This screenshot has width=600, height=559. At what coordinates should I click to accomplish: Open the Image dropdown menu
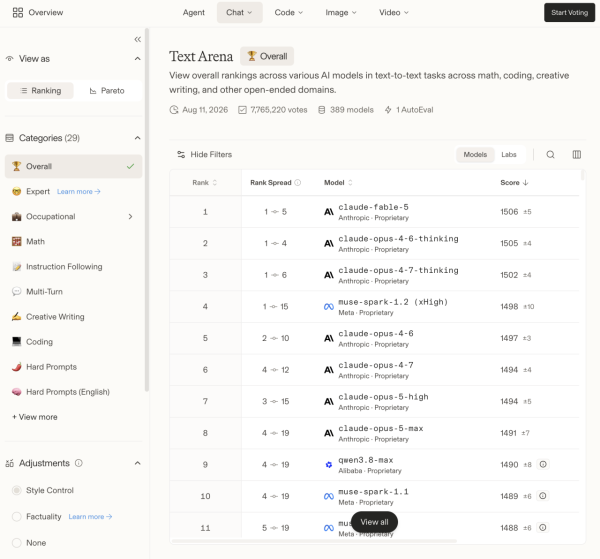(x=341, y=13)
